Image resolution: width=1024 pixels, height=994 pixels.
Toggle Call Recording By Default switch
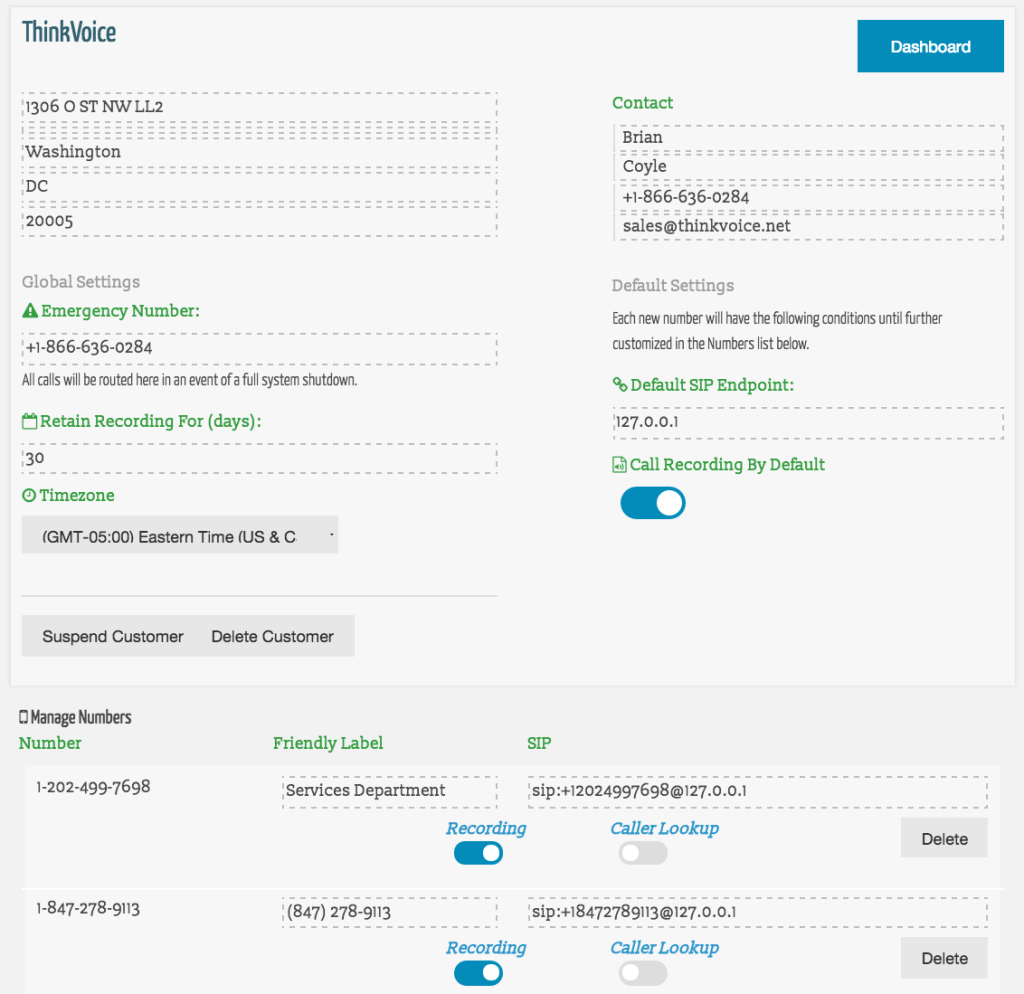[652, 503]
